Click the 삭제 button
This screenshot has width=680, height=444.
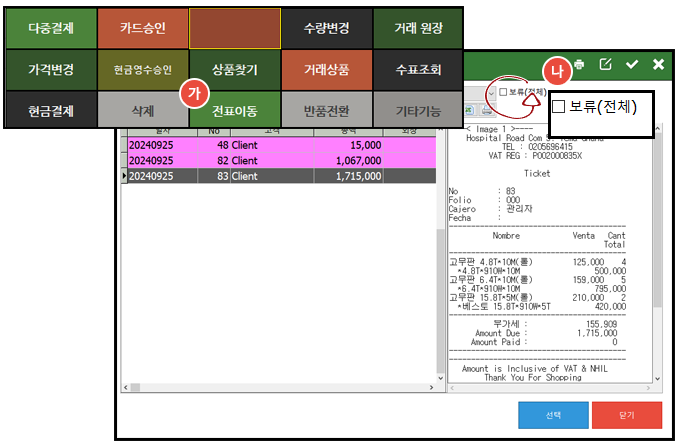tap(143, 111)
